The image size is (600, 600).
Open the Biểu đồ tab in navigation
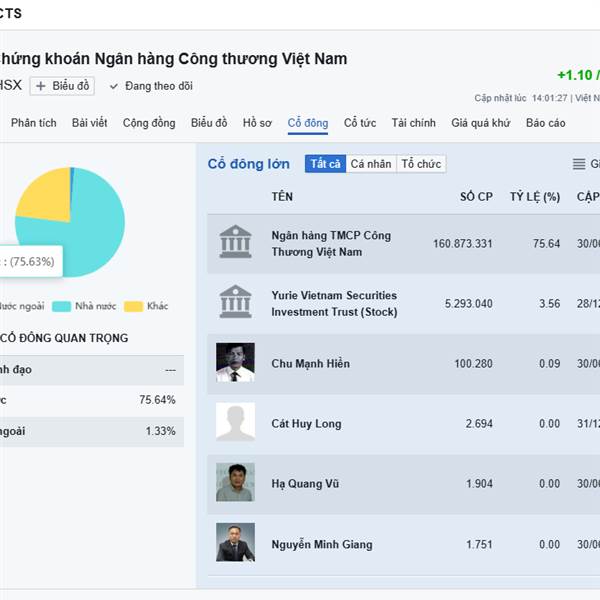pyautogui.click(x=209, y=123)
